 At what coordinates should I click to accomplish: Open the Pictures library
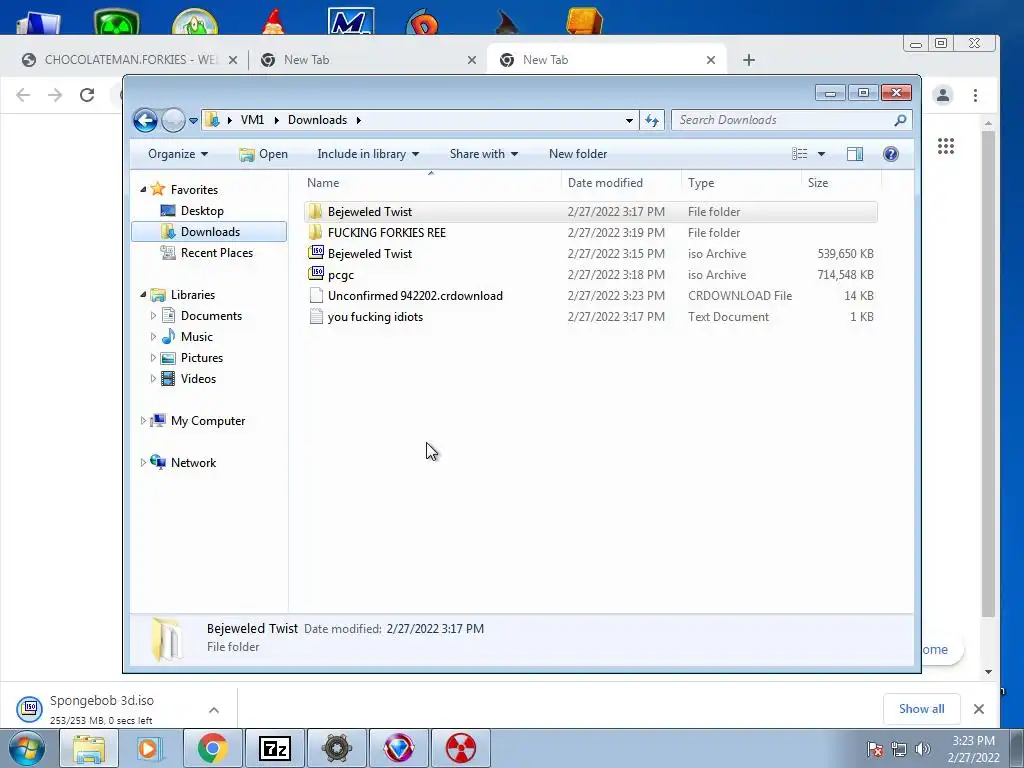(201, 358)
